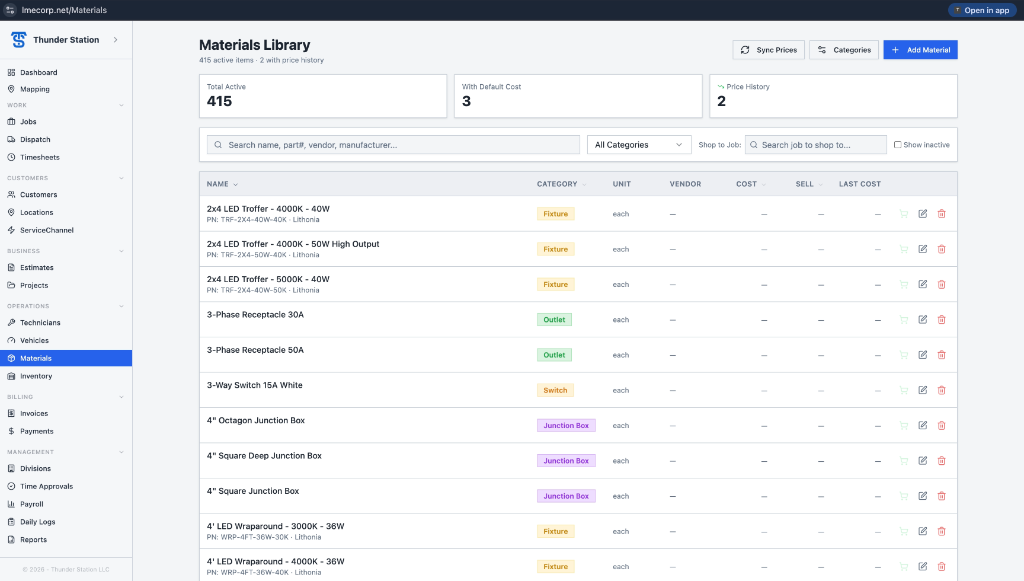Viewport: 1024px width, 581px height.
Task: Collapse the MANAGEMENT sidebar section
Action: 121,452
